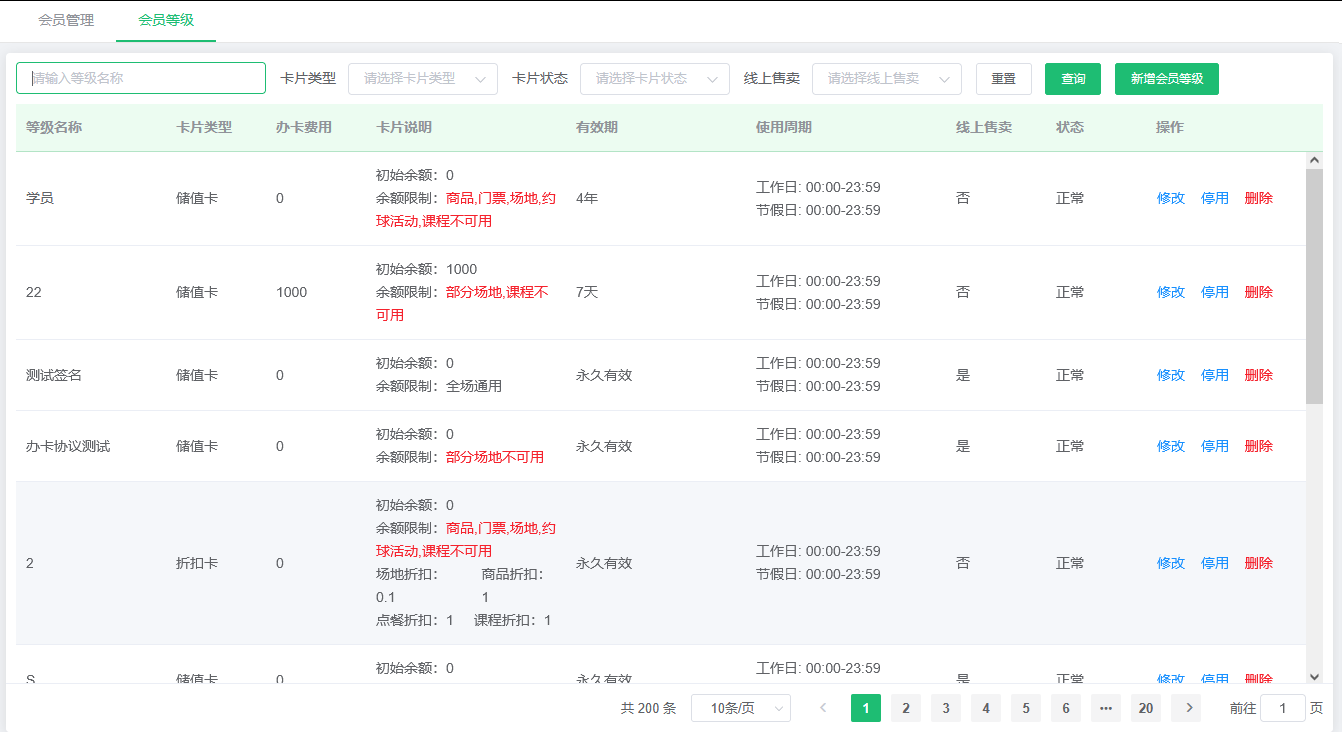Click the scrollbar up arrow
The width and height of the screenshot is (1342, 732).
click(1314, 160)
